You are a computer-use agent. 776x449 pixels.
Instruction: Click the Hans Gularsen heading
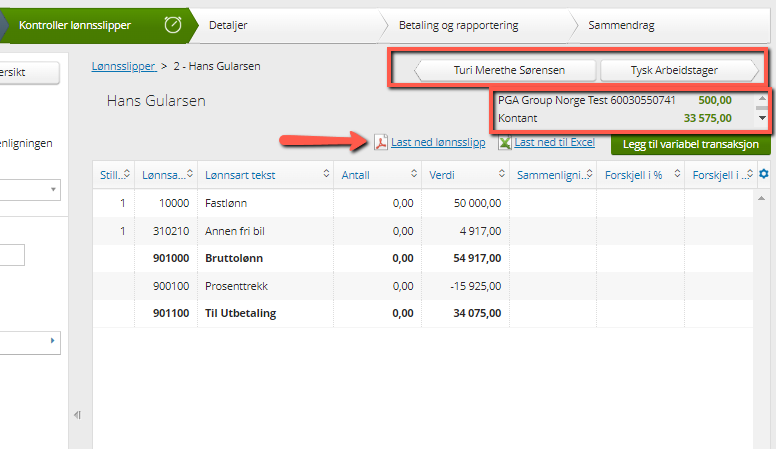coord(156,100)
